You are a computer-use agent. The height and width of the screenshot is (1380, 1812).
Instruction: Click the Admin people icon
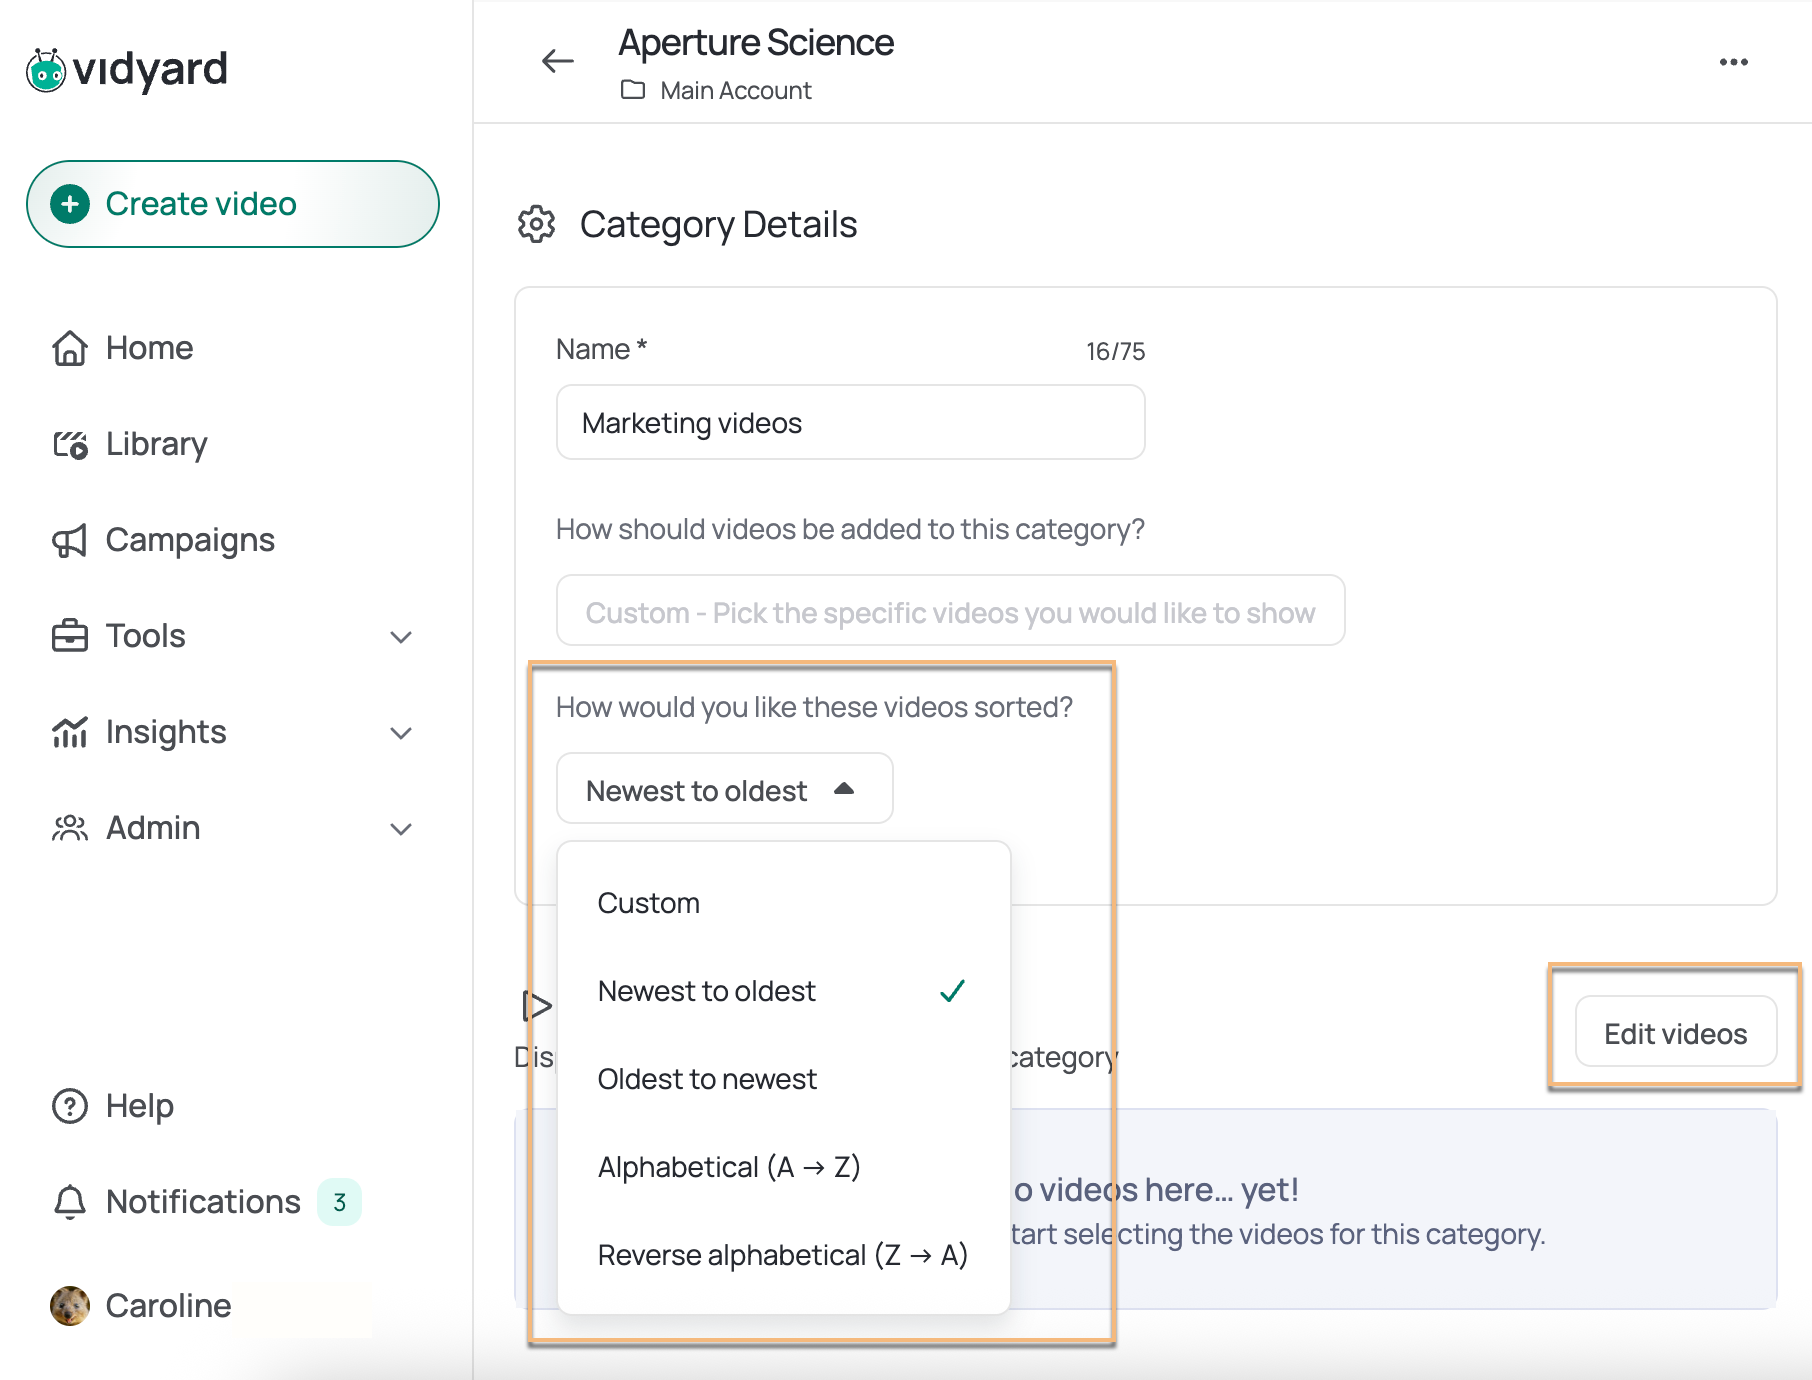[x=70, y=828]
